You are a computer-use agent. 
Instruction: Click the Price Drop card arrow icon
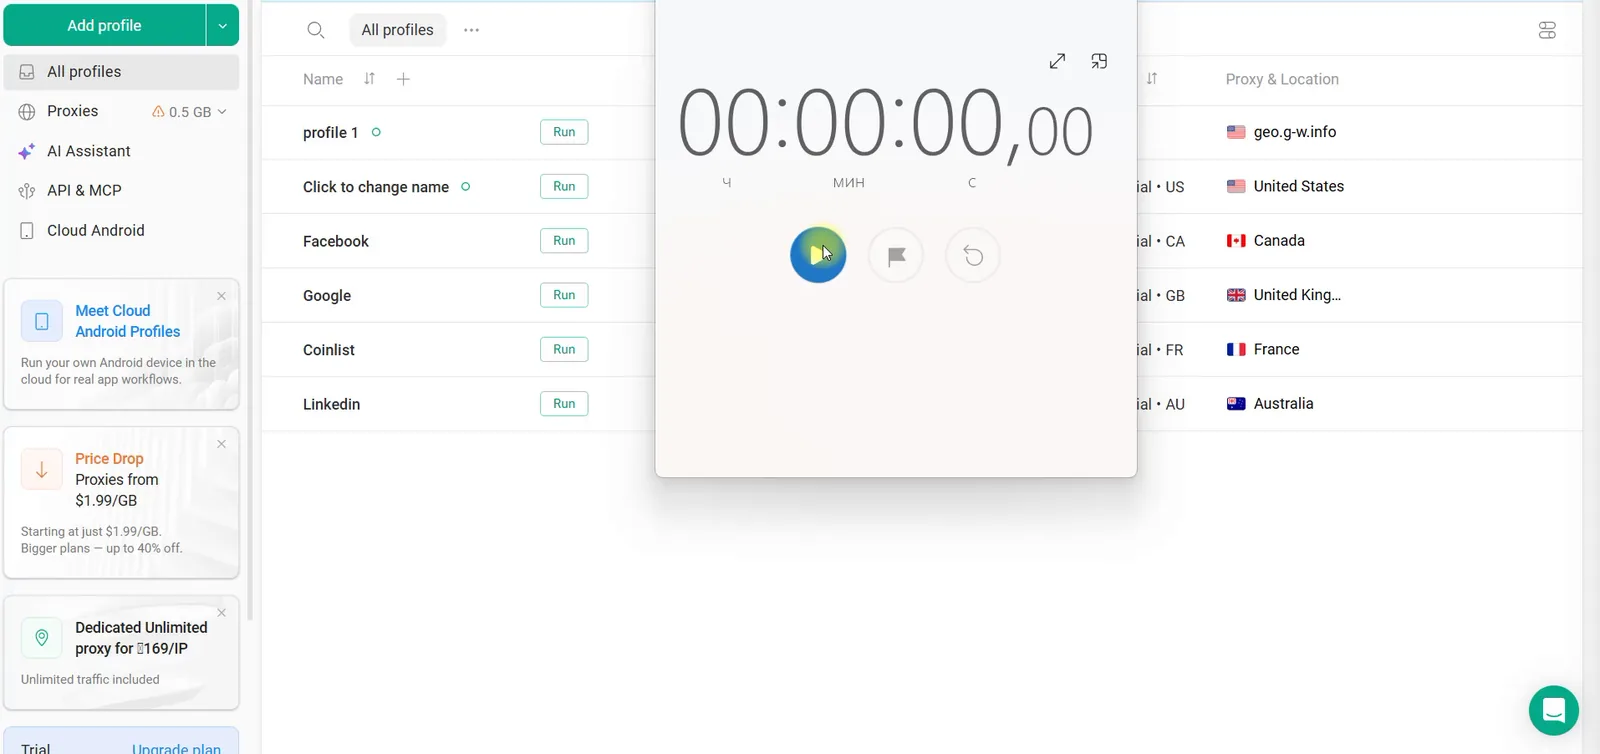pyautogui.click(x=42, y=470)
